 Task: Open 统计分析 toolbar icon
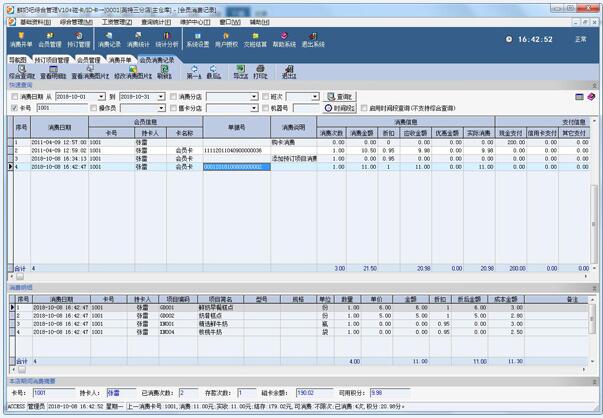pyautogui.click(x=167, y=40)
